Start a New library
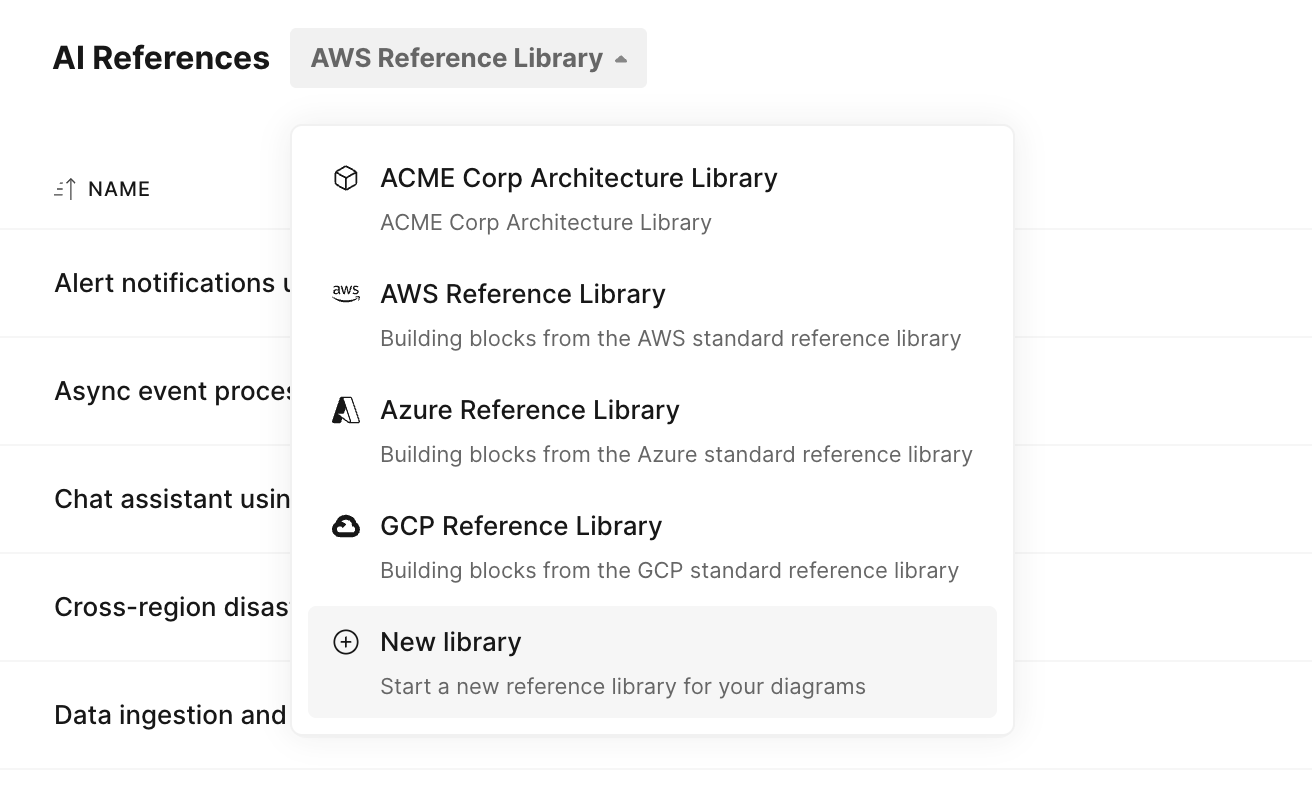This screenshot has width=1312, height=806. point(652,662)
